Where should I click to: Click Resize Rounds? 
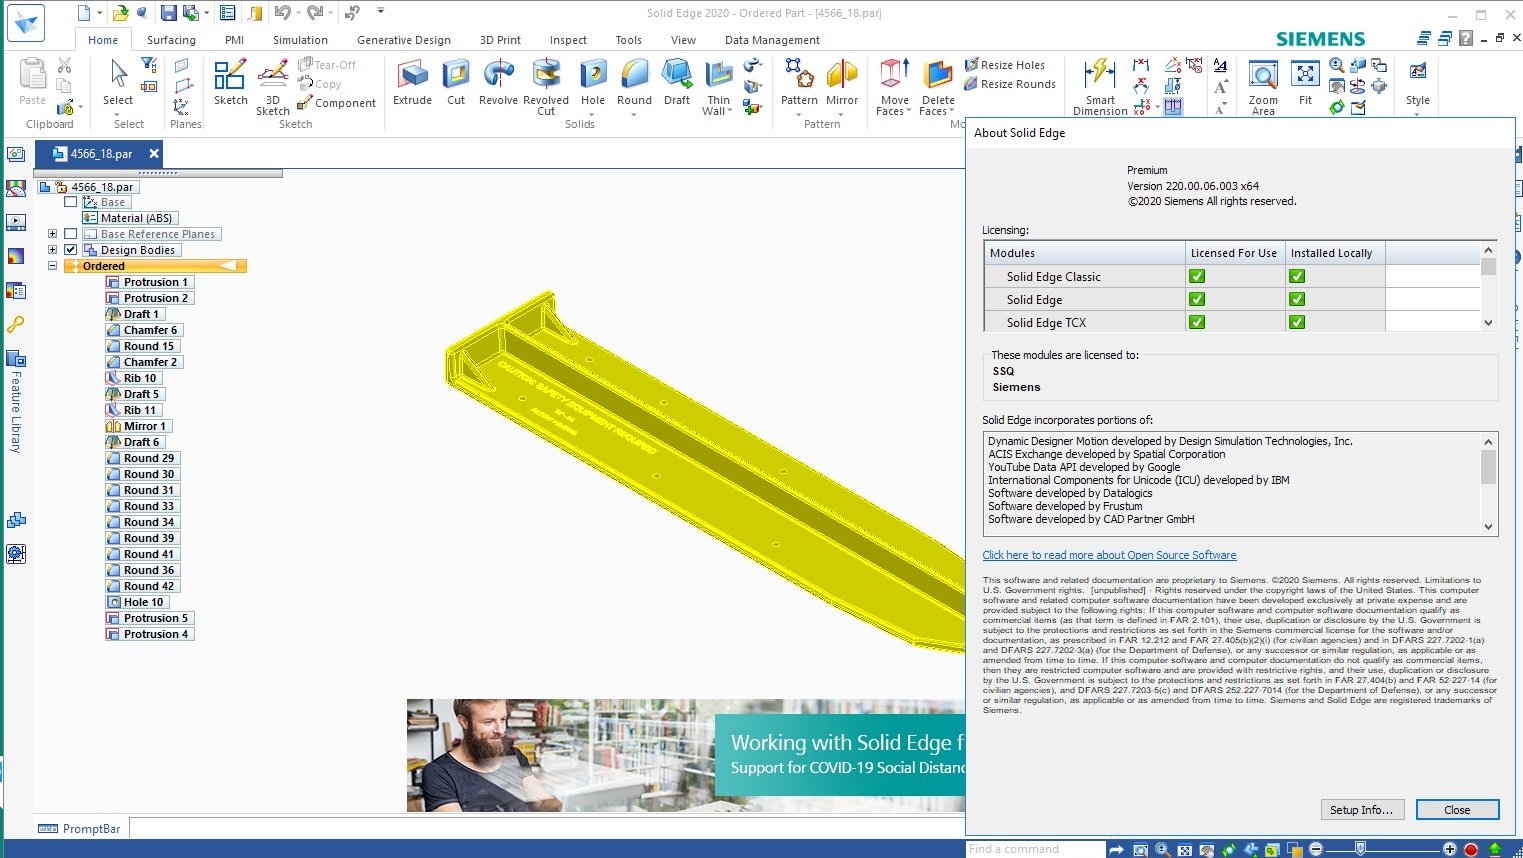pyautogui.click(x=1010, y=84)
